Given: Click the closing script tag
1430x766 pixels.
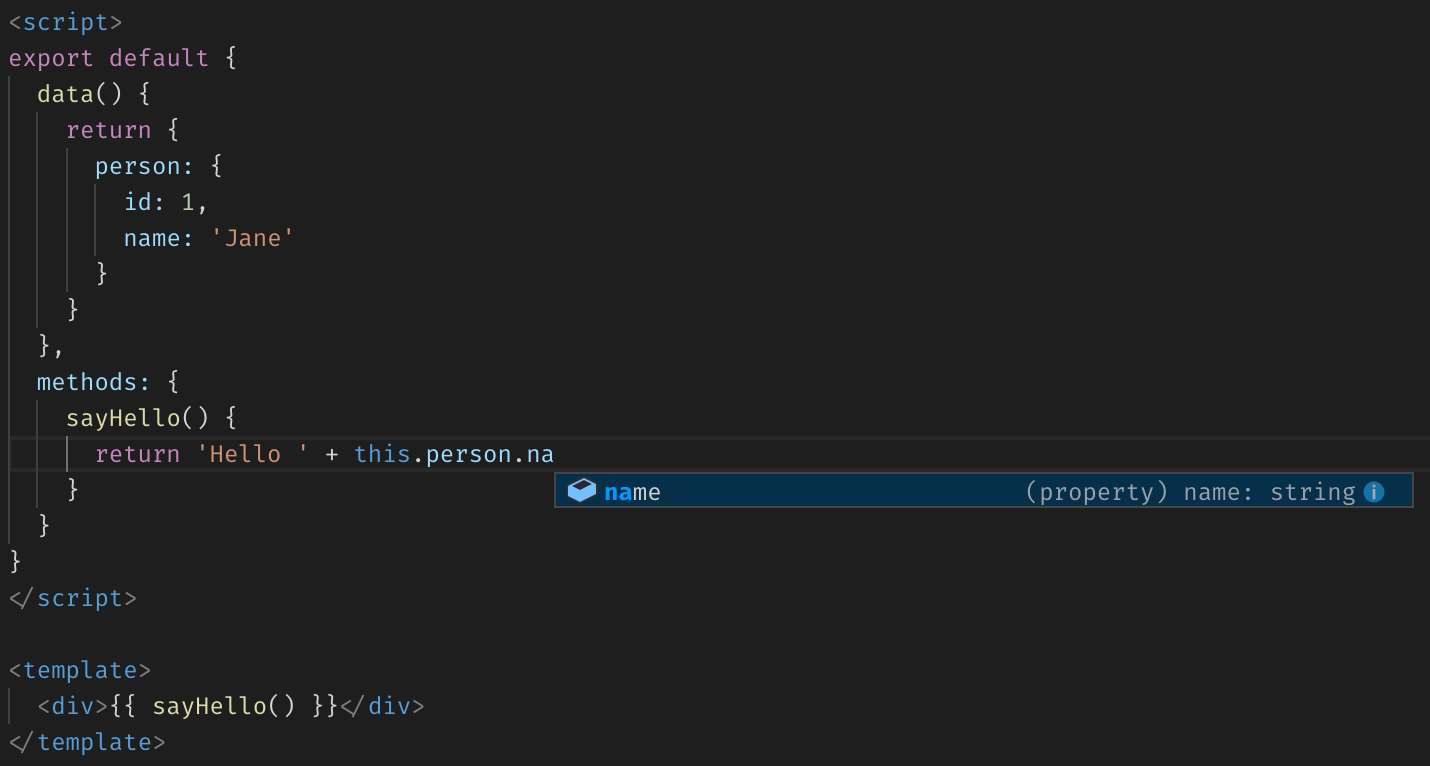Looking at the screenshot, I should click(72, 598).
